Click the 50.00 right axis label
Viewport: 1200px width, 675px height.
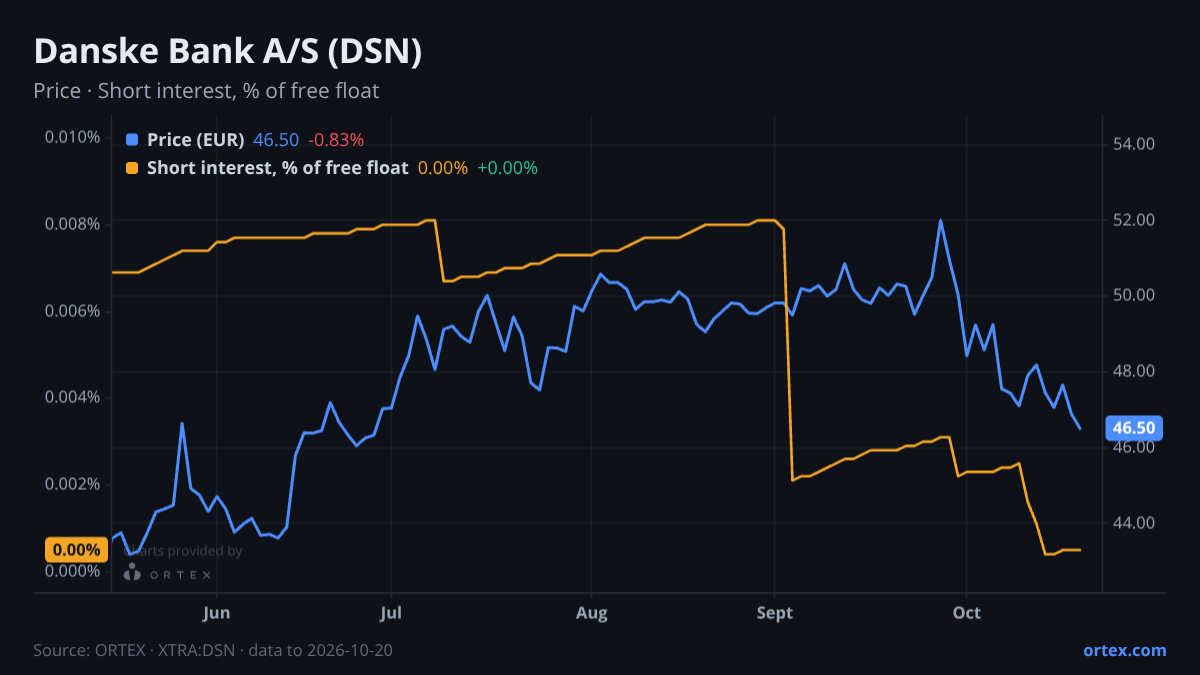coord(1134,295)
